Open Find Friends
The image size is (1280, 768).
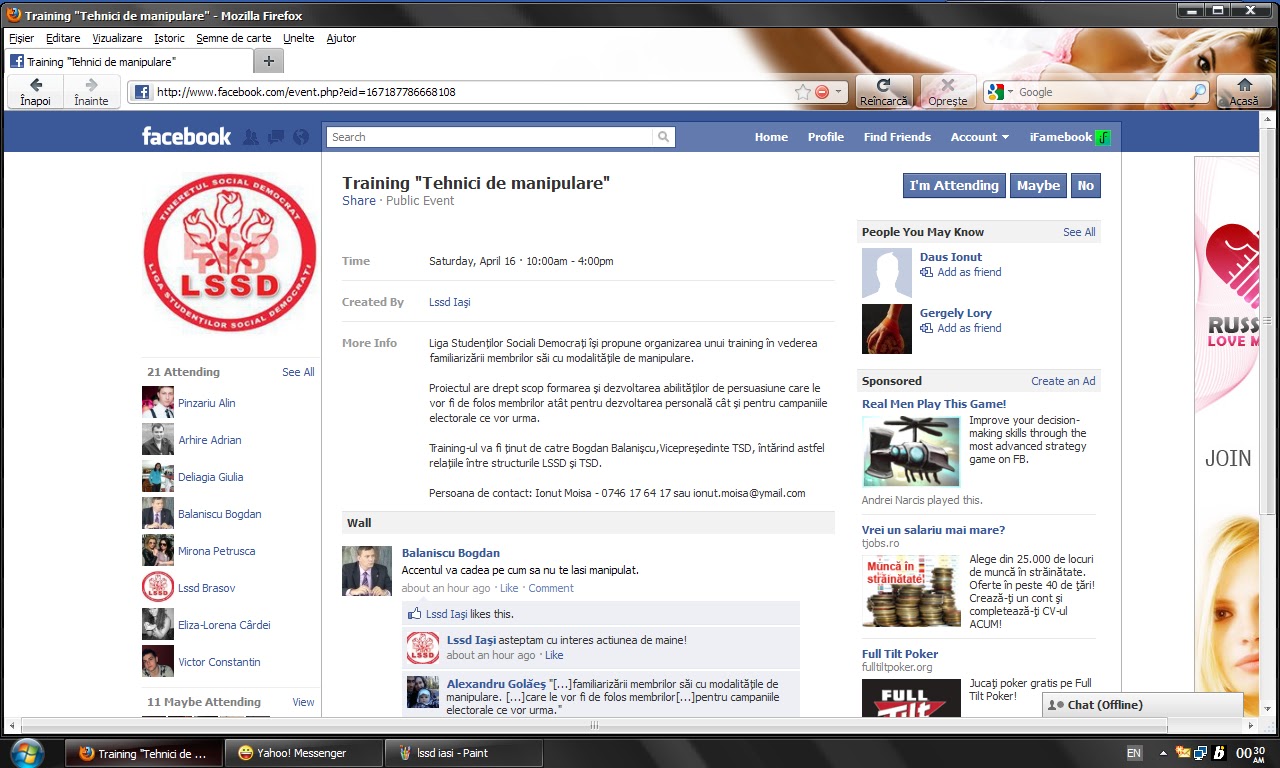[897, 137]
